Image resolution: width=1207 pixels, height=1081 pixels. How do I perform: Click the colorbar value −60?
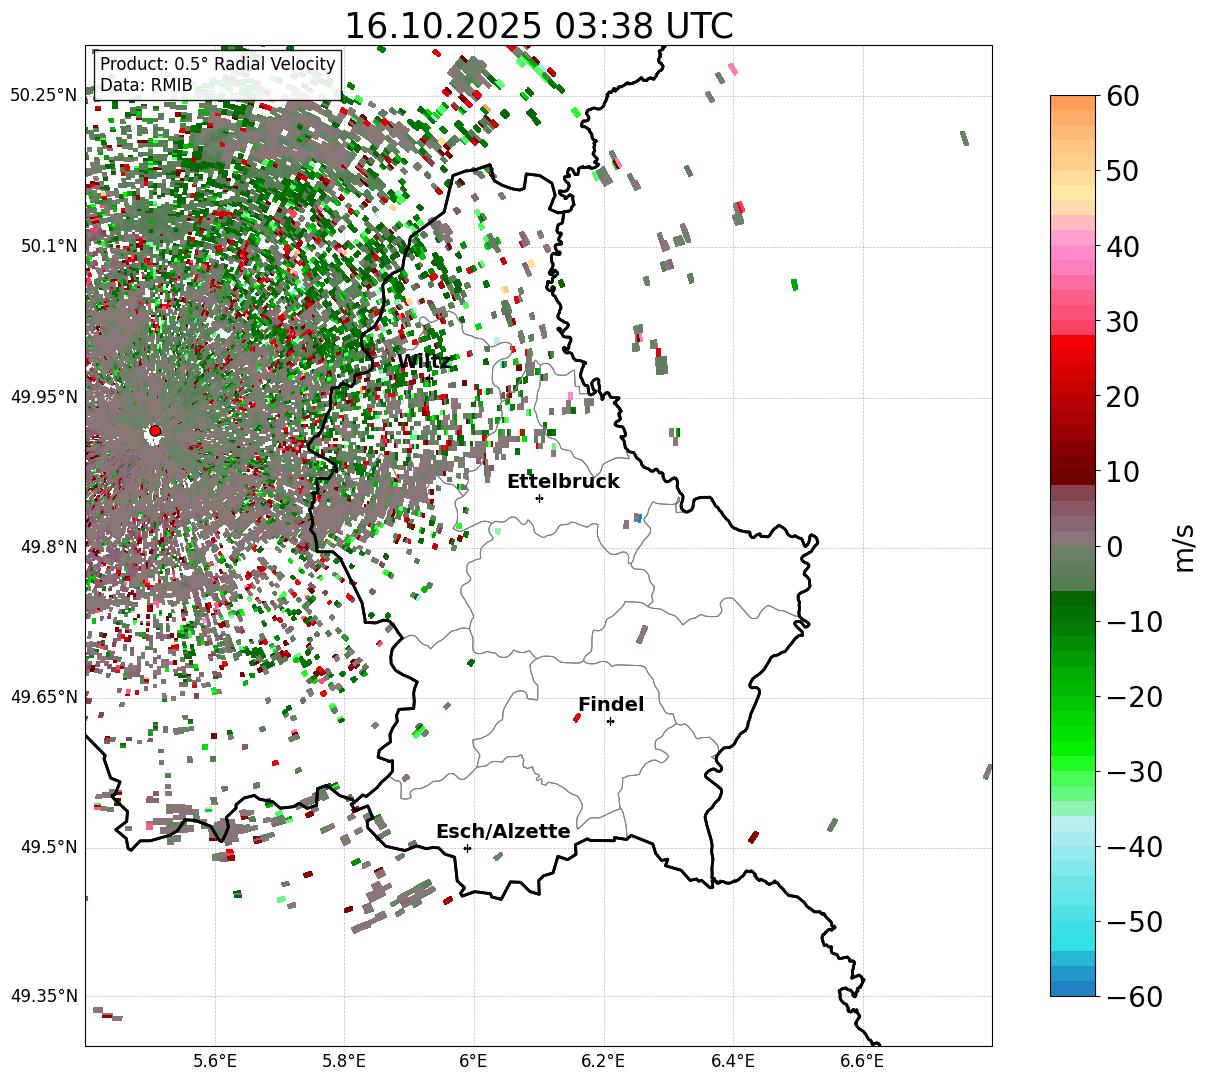click(x=1134, y=997)
